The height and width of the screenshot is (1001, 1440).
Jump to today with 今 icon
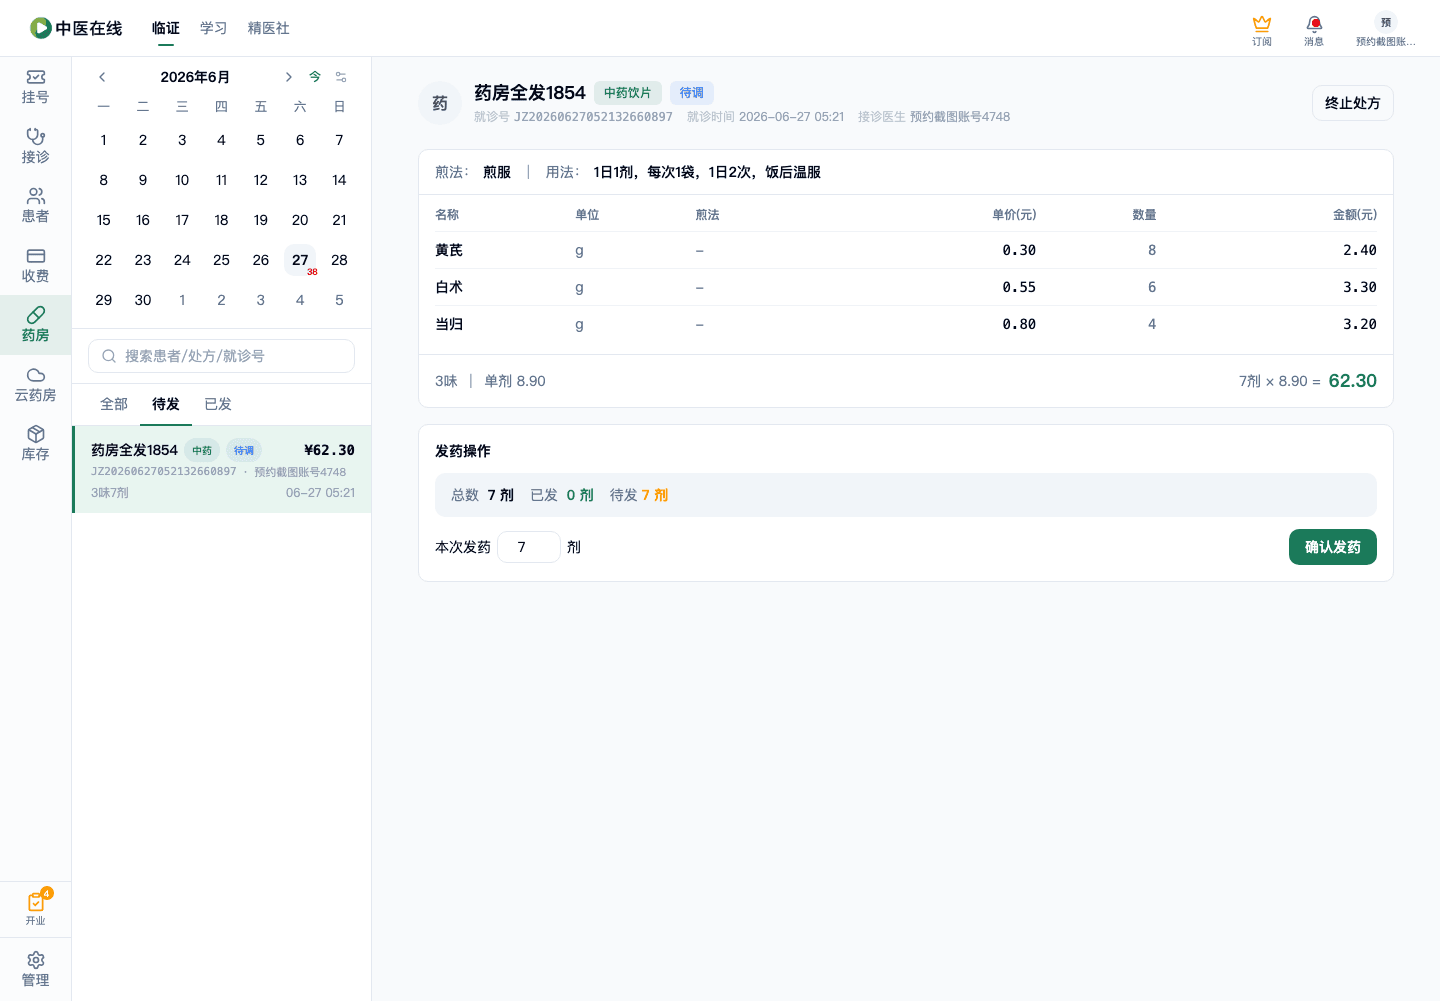click(315, 77)
